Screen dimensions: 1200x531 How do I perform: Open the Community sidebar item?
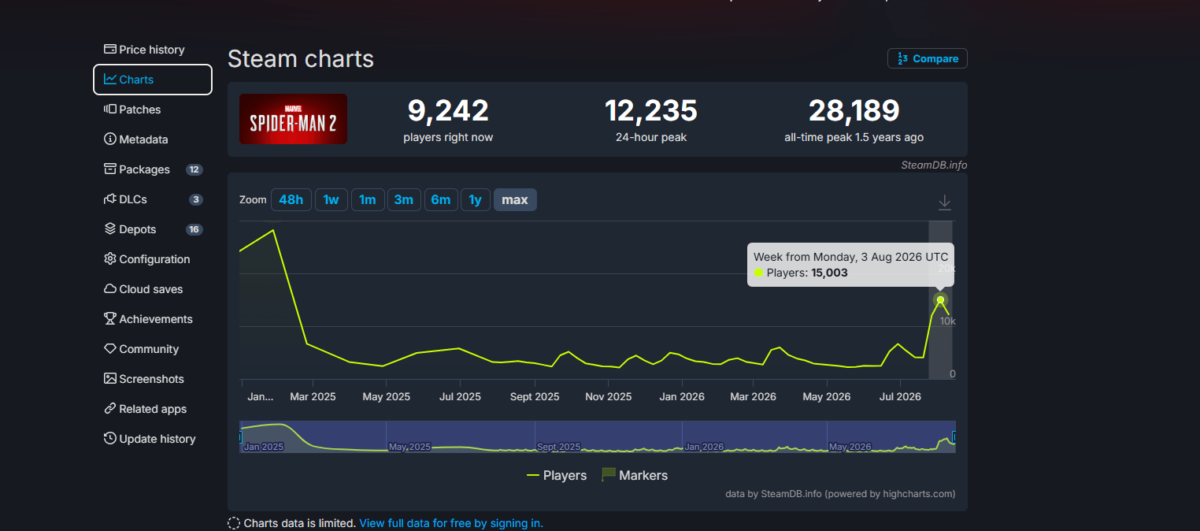152,349
